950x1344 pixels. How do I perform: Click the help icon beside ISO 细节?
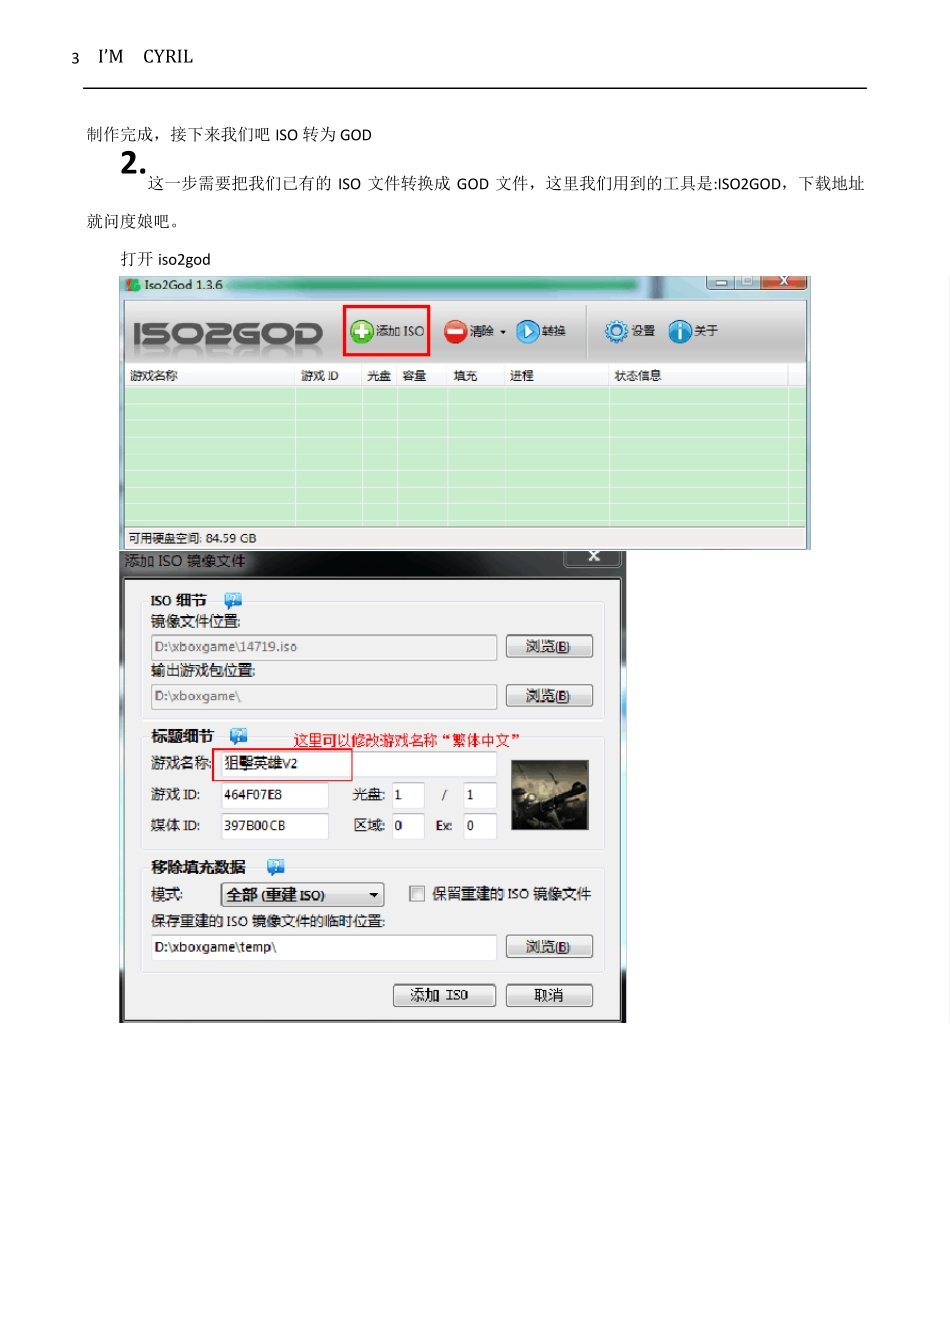(x=233, y=600)
